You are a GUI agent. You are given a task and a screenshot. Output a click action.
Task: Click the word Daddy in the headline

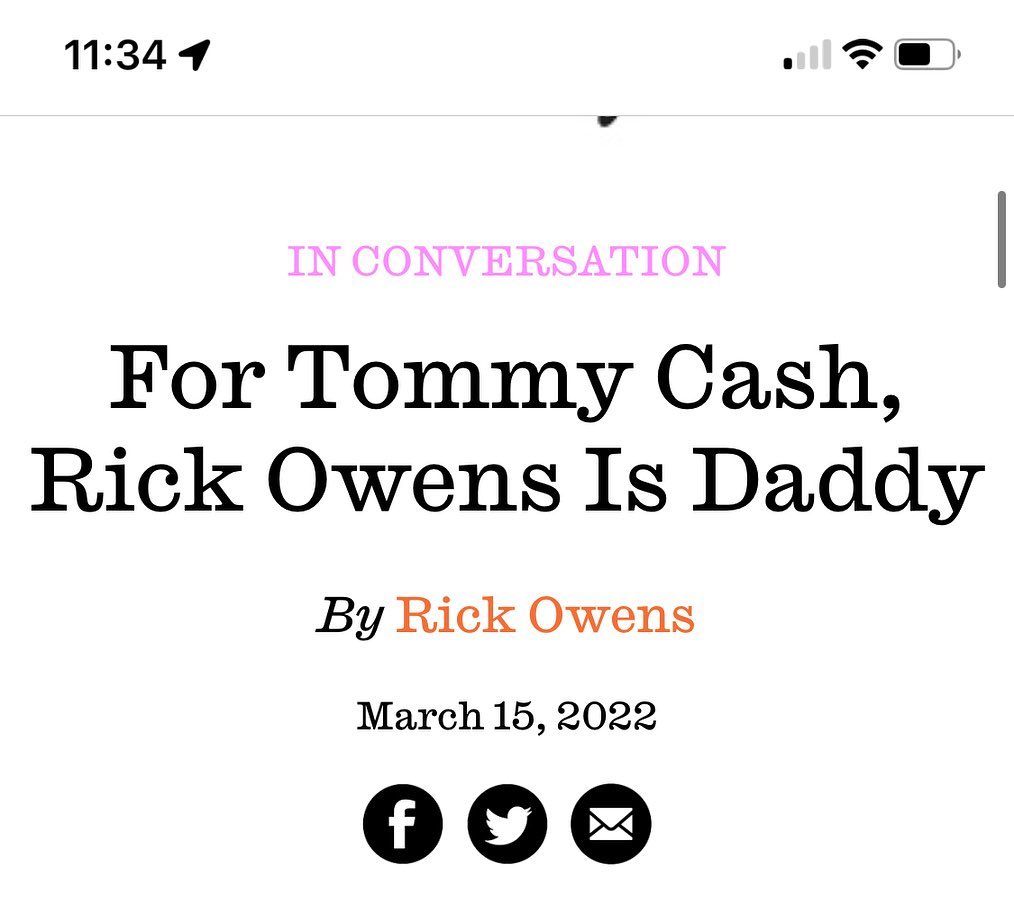(833, 483)
